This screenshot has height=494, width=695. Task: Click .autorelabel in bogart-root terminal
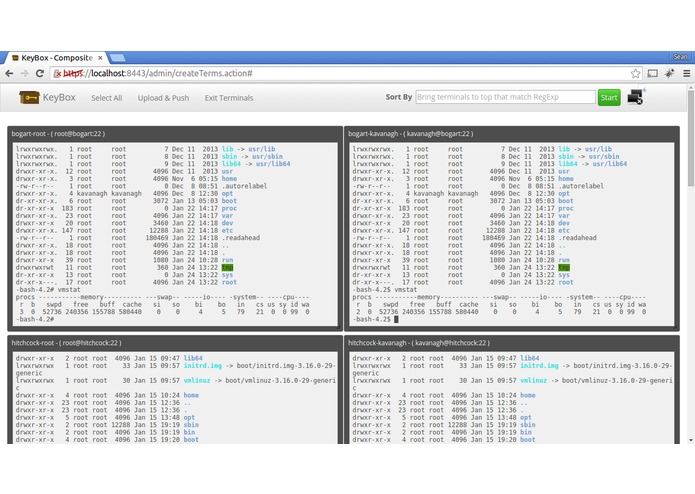245,186
